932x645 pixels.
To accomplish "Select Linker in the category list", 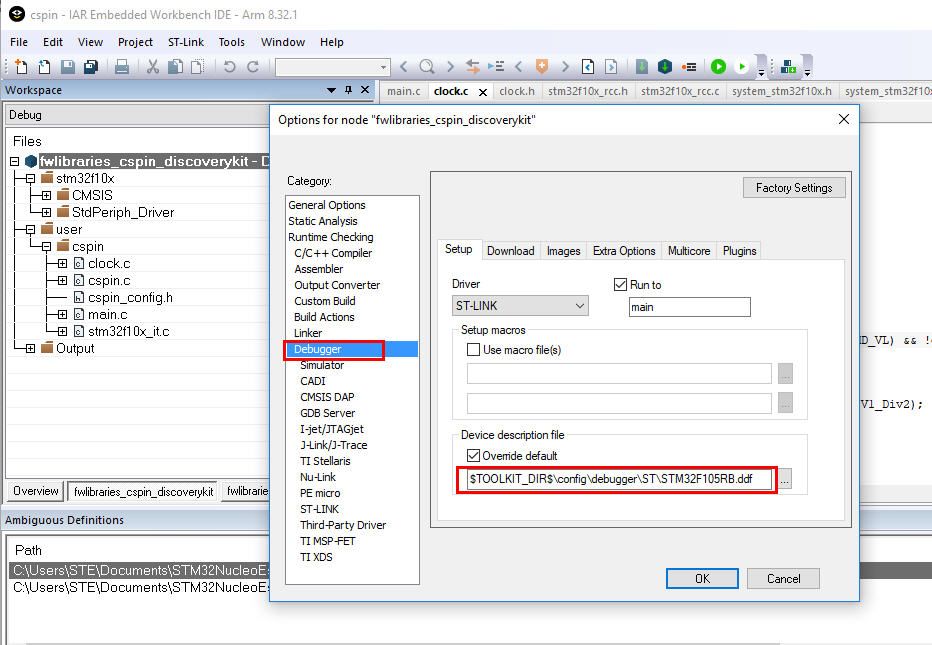I will coord(308,333).
